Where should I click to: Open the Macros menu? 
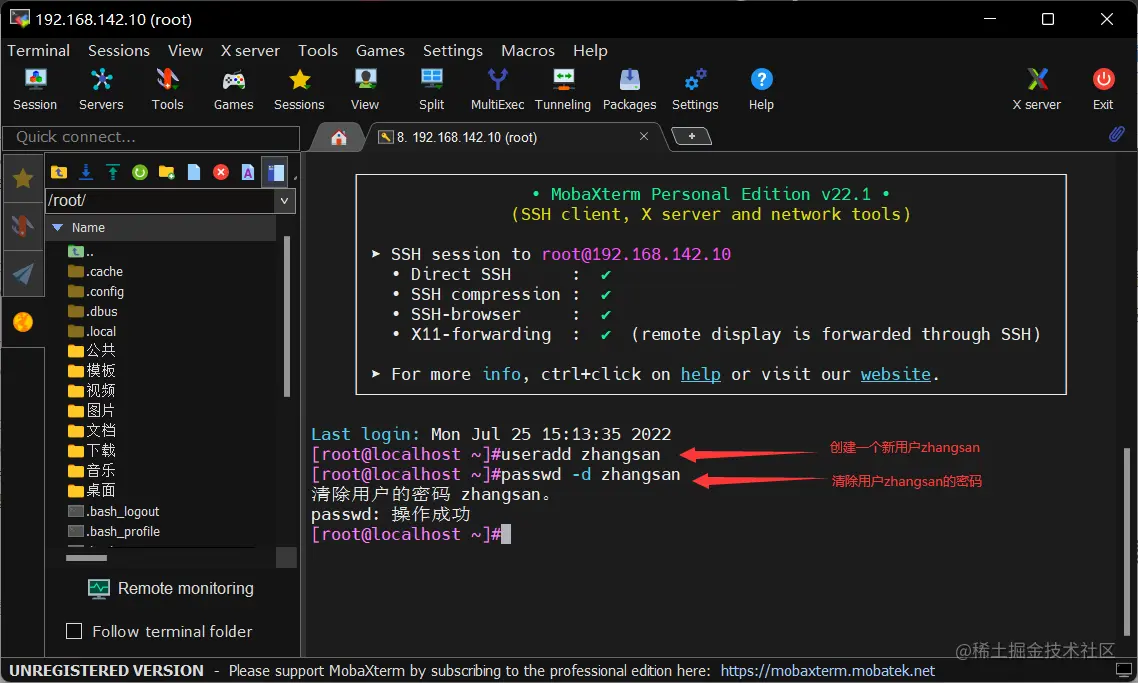tap(528, 50)
